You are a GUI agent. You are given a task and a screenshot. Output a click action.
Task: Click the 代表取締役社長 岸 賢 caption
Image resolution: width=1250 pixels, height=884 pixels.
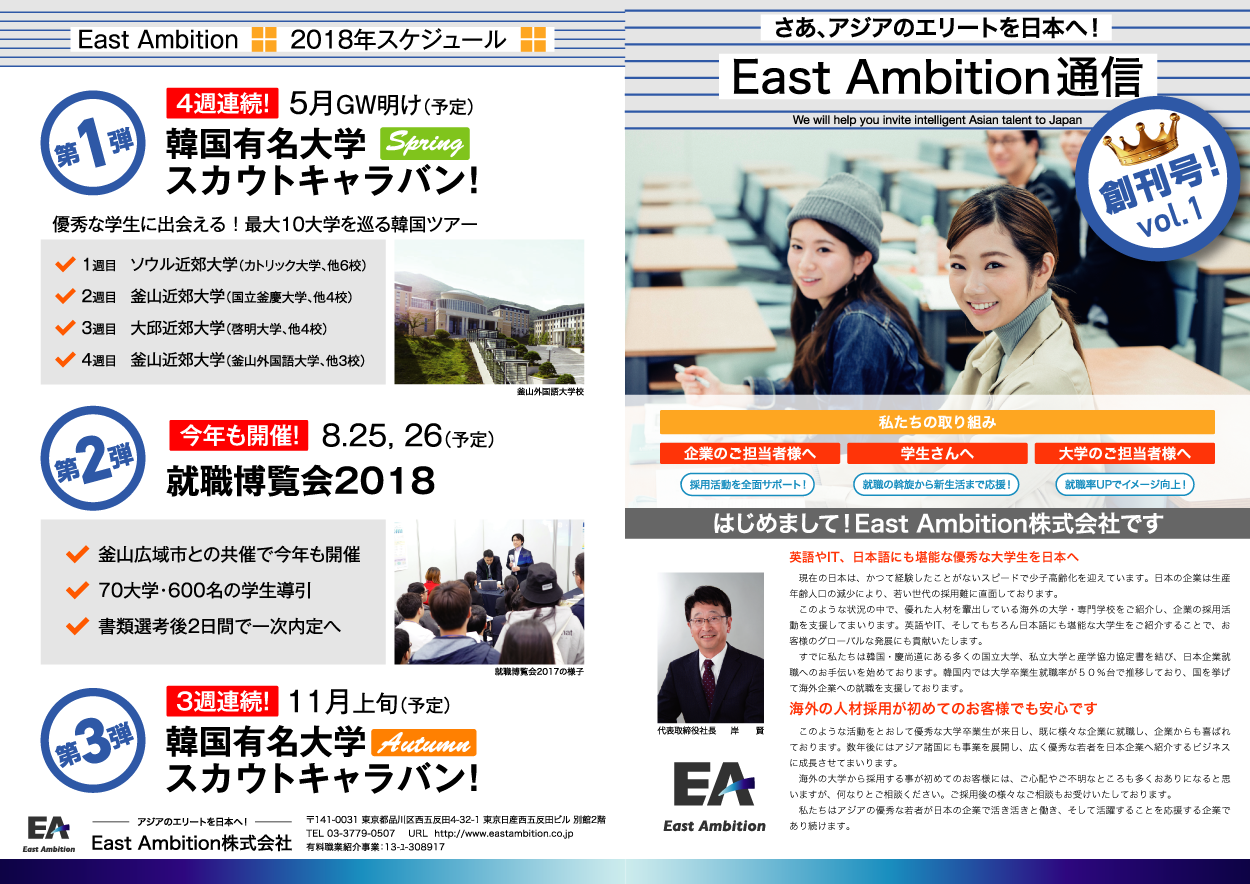coord(711,731)
